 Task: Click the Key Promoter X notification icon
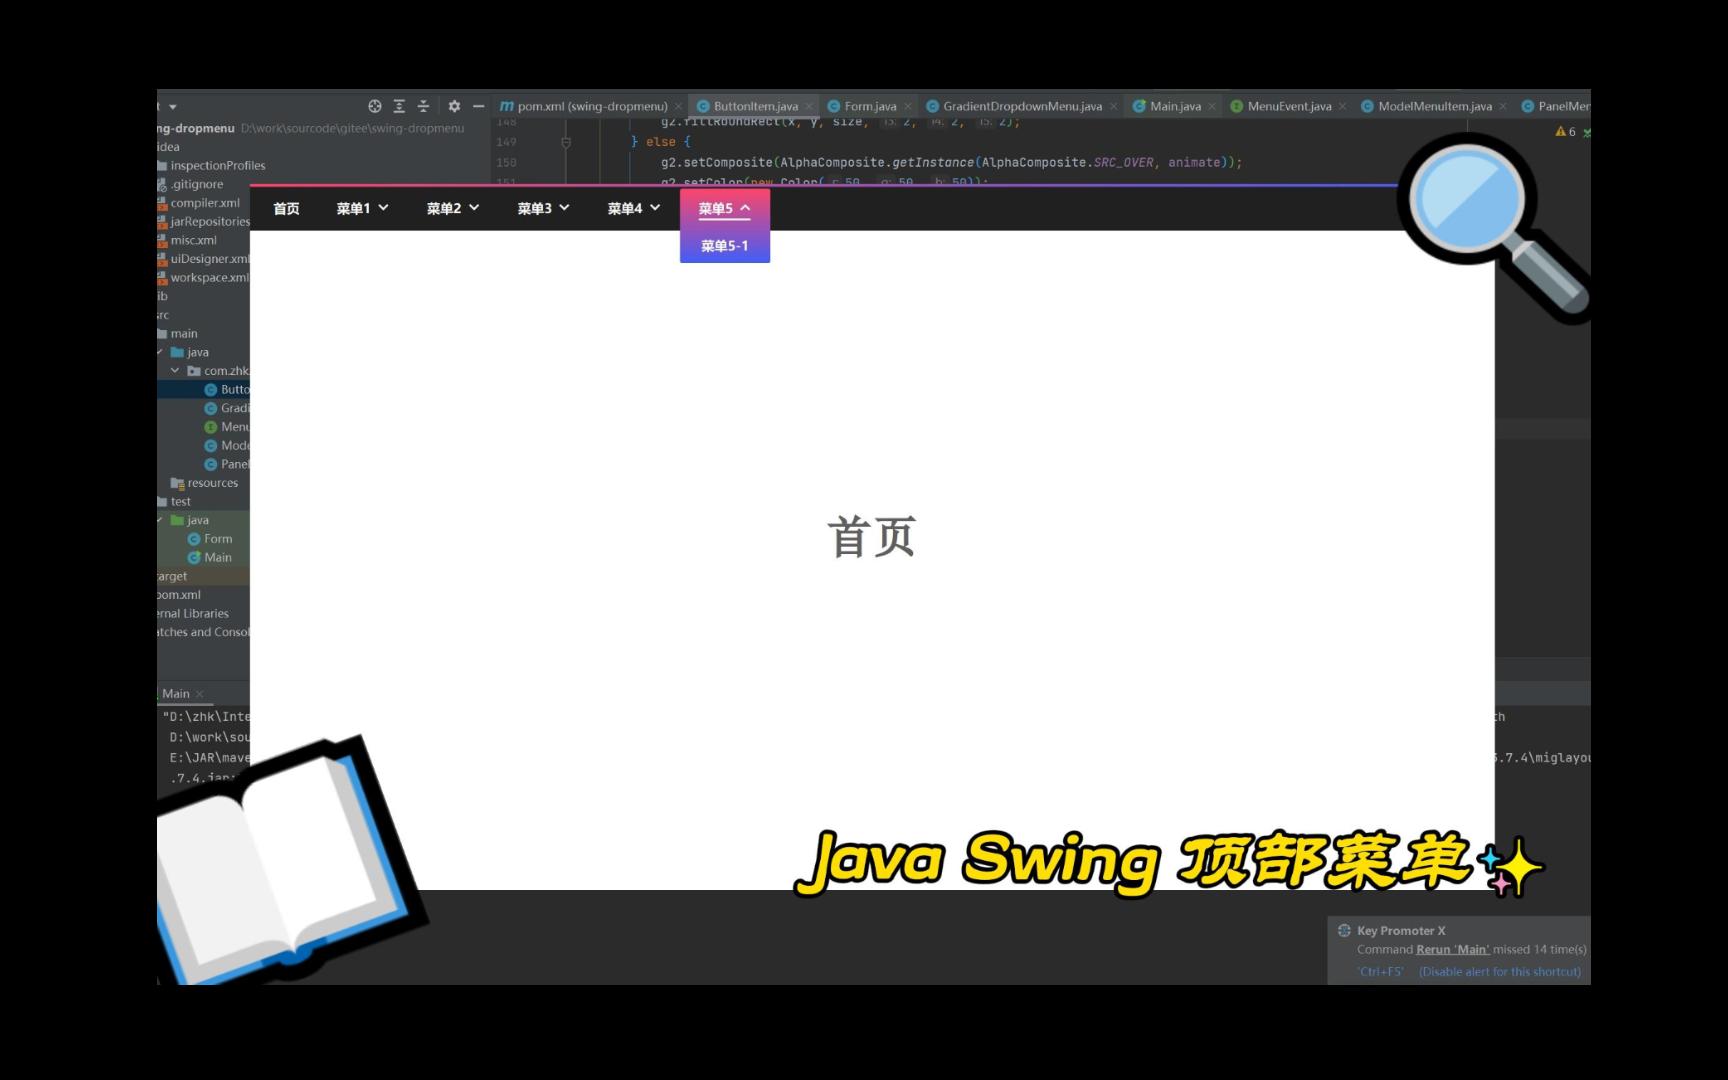pyautogui.click(x=1344, y=930)
